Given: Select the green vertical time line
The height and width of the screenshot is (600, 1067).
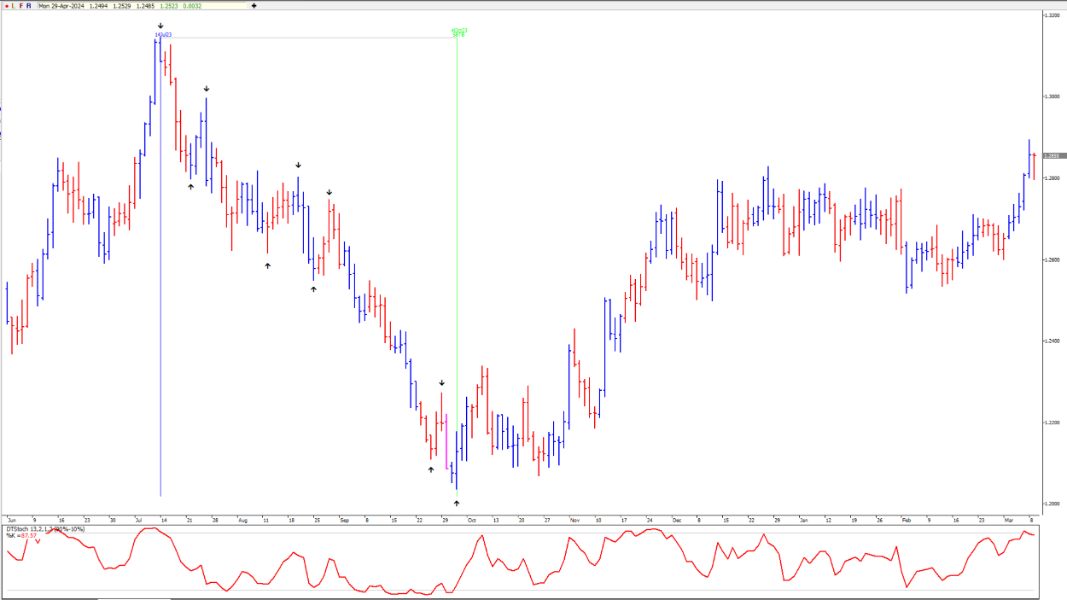Looking at the screenshot, I should click(x=457, y=250).
